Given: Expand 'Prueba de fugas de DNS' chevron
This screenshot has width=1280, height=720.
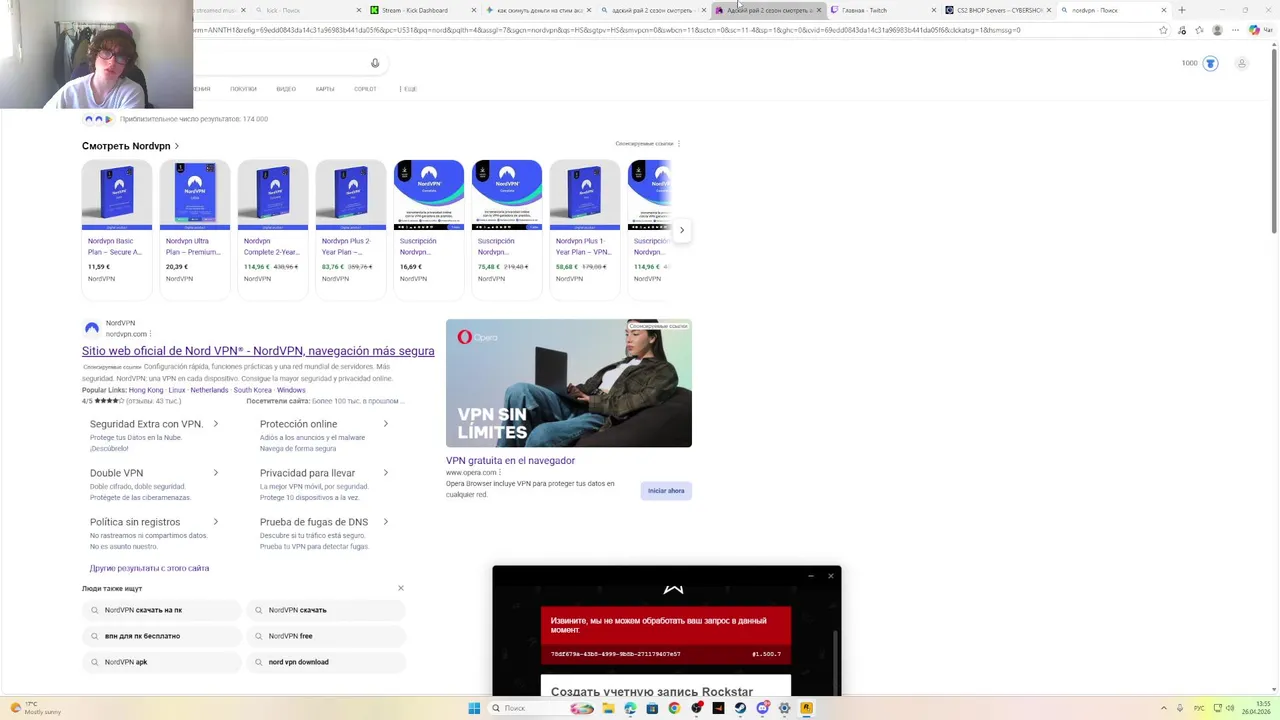Looking at the screenshot, I should (x=386, y=522).
